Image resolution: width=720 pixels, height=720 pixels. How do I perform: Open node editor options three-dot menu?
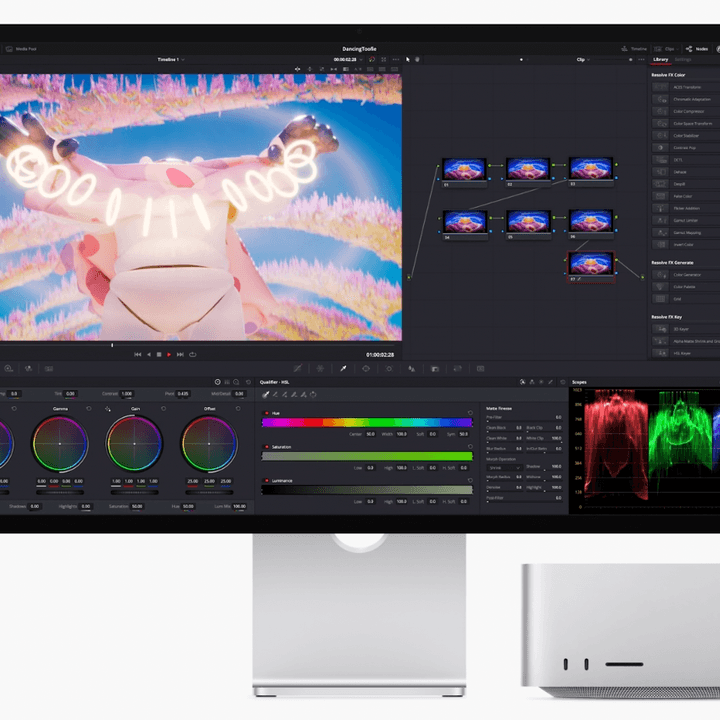(641, 60)
